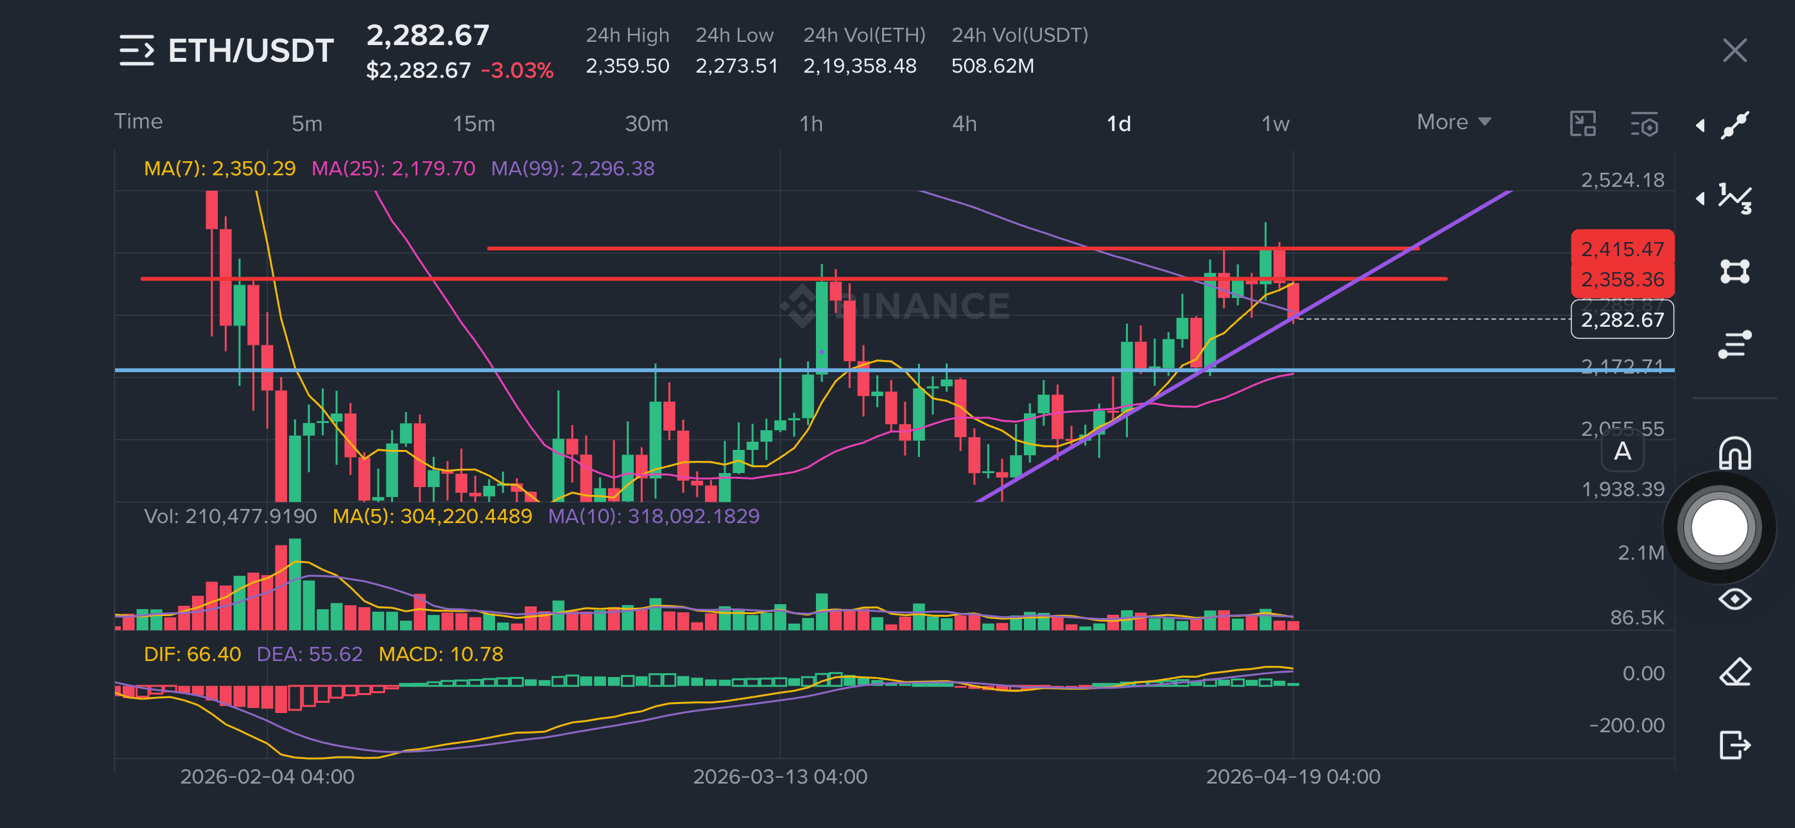
Task: Click the current price tag 2,282.67
Action: [x=1622, y=320]
